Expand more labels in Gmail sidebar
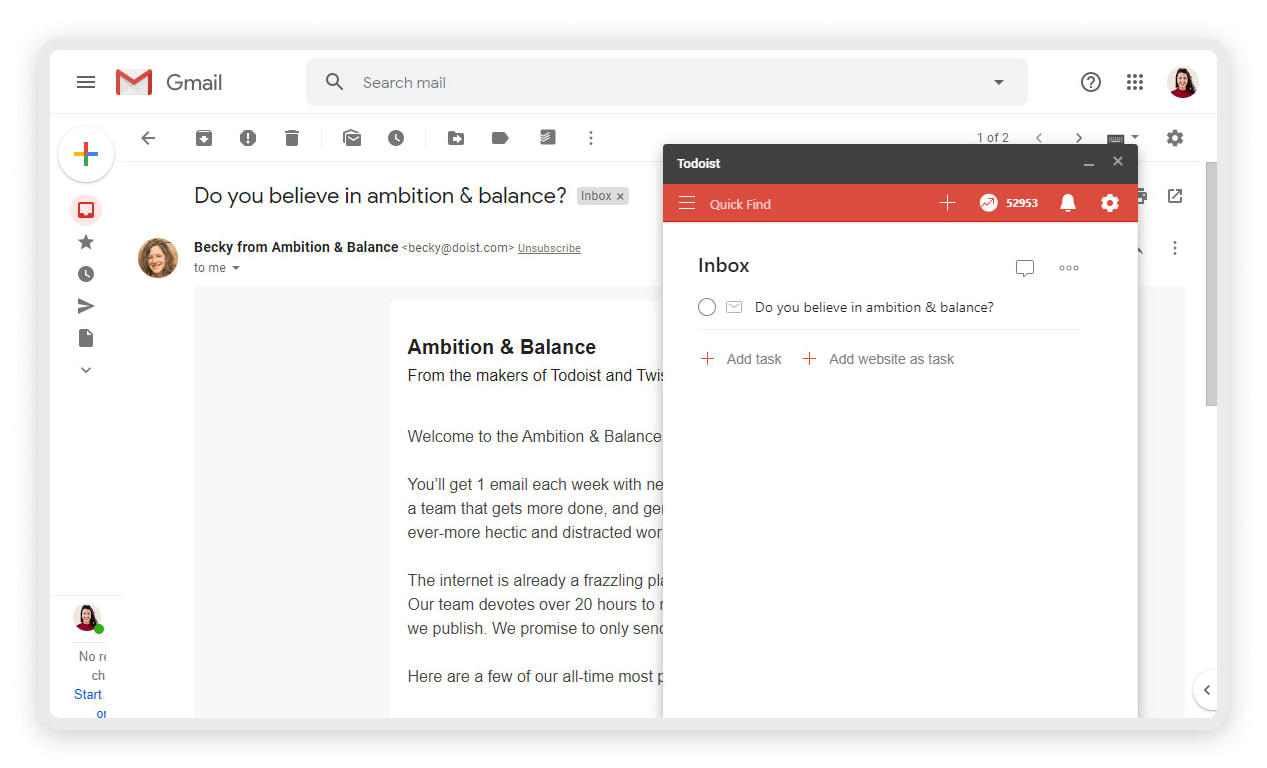Image resolution: width=1267 pixels, height=768 pixels. pos(85,370)
